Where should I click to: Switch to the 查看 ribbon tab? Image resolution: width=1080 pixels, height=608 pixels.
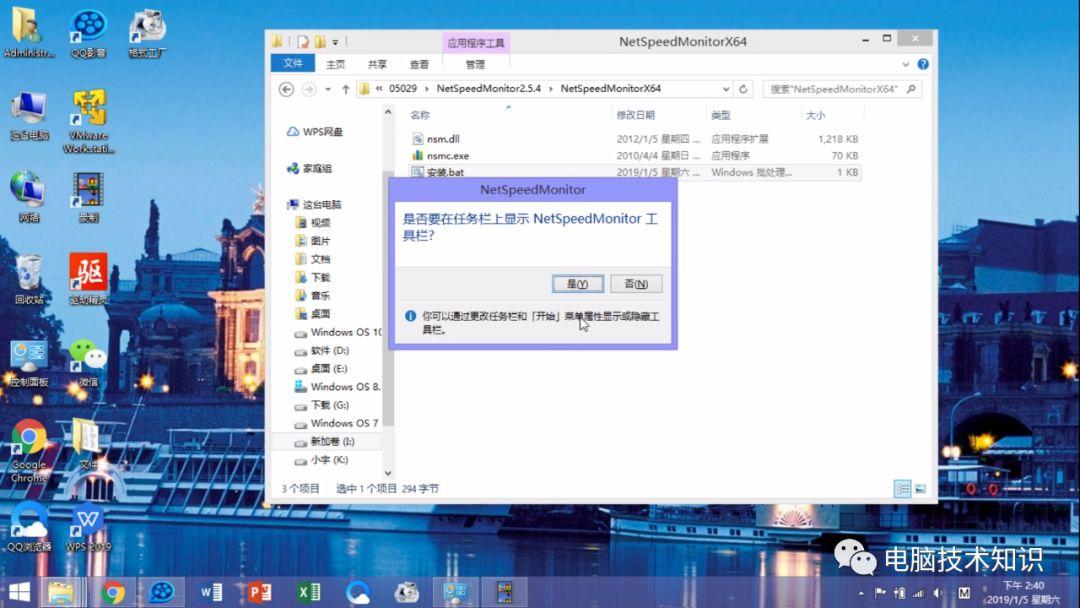419,64
